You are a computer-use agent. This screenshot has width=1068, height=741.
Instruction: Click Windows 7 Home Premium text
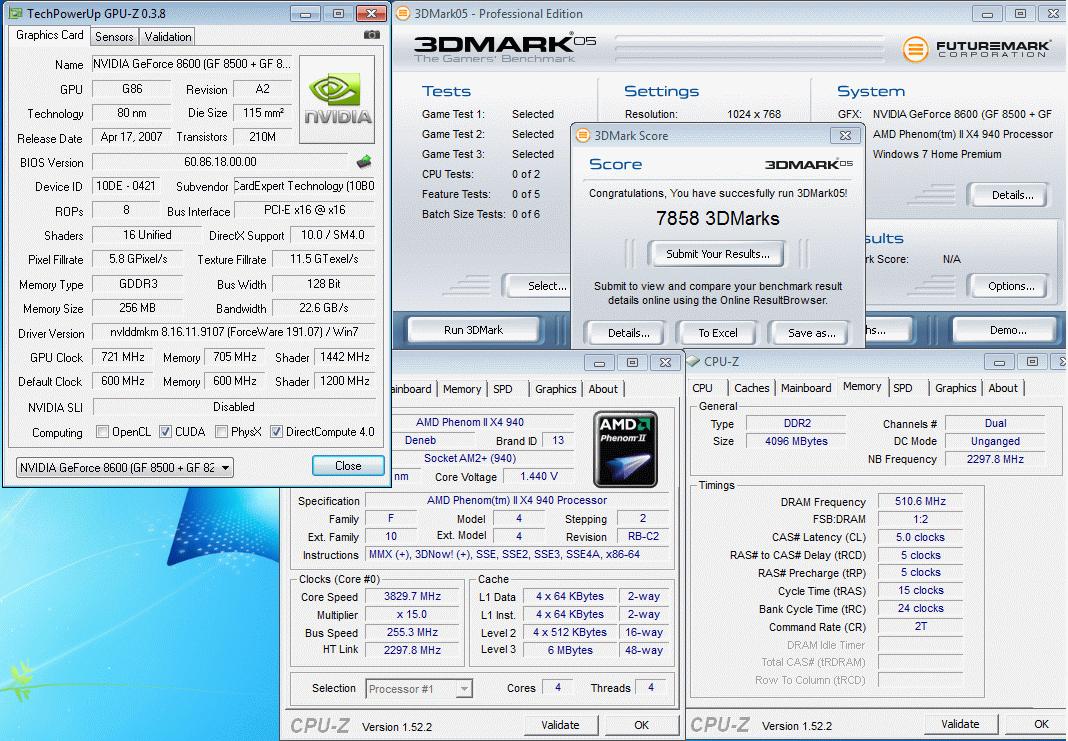click(x=937, y=154)
